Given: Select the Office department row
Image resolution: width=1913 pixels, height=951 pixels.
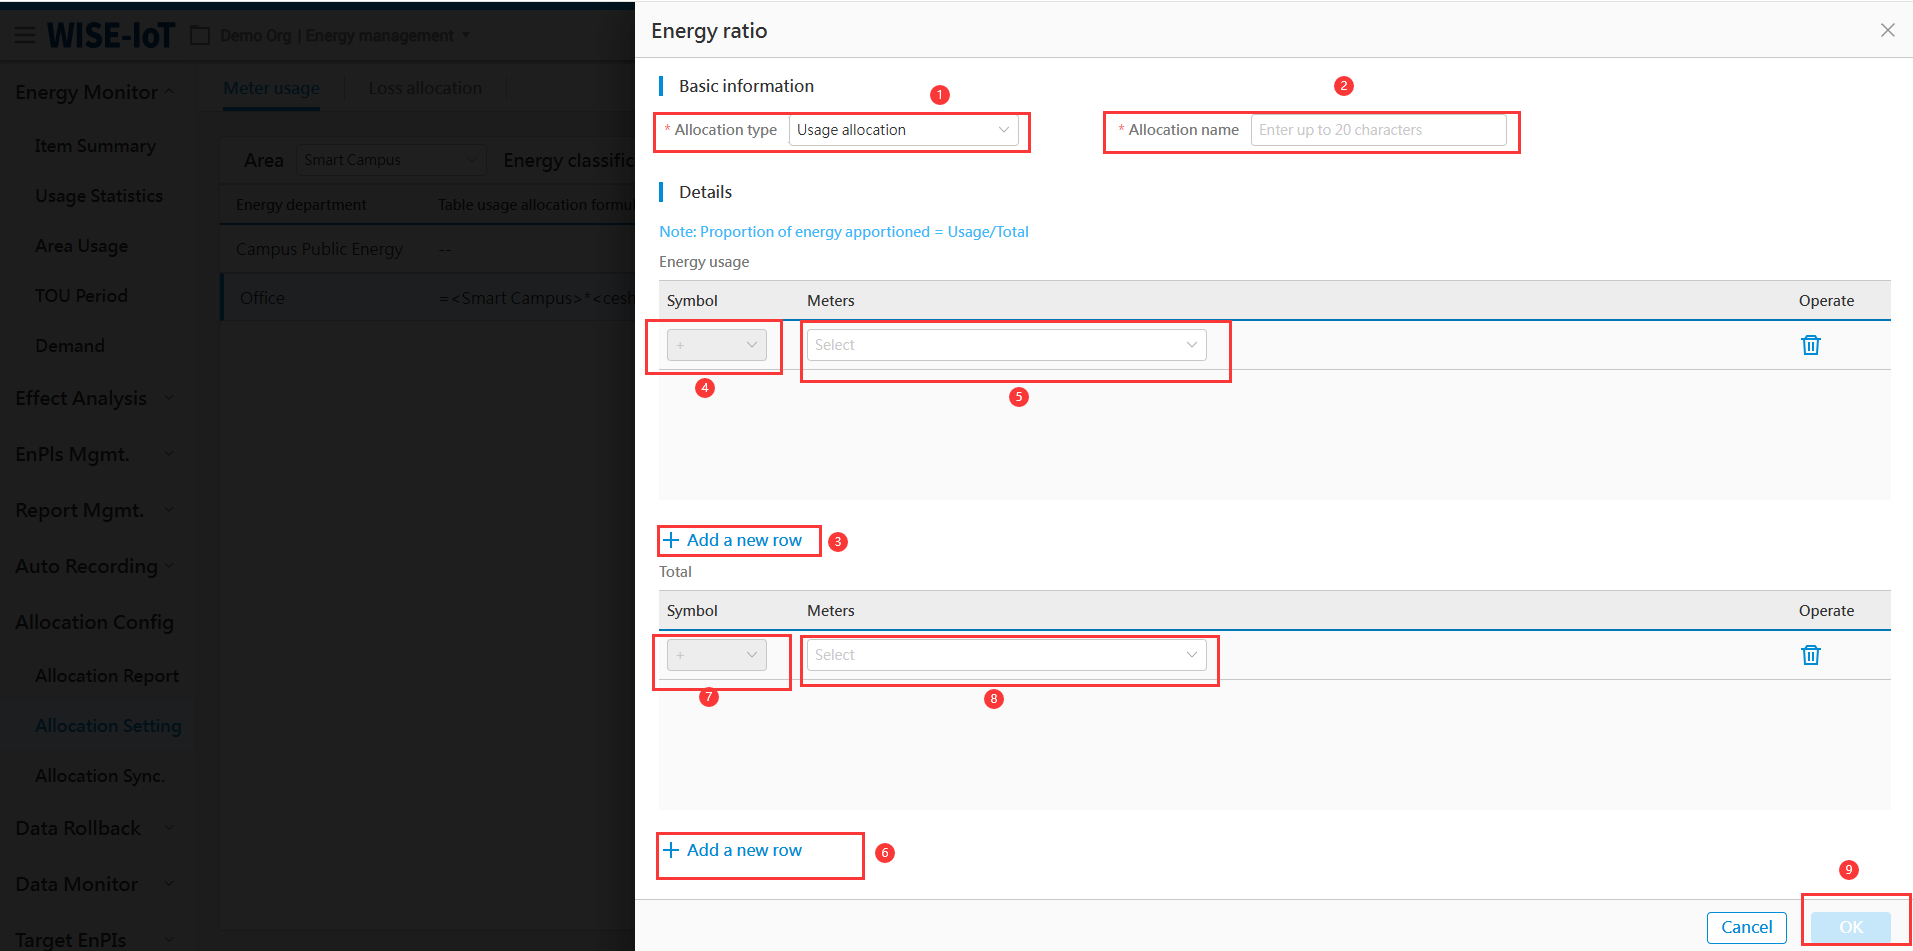Looking at the screenshot, I should [262, 298].
